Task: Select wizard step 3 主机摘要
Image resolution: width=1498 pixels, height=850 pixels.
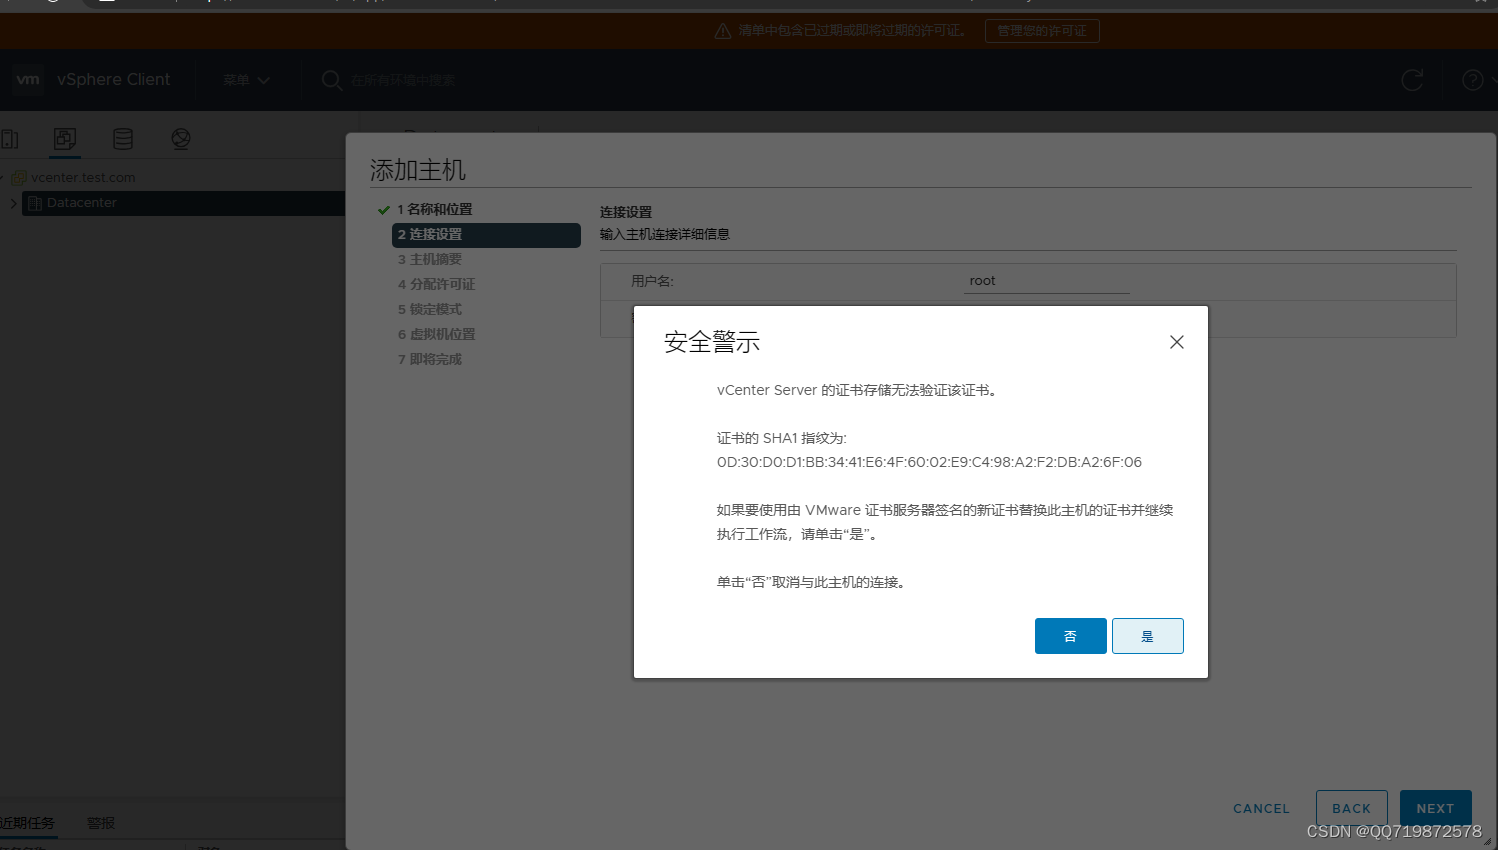Action: [430, 259]
